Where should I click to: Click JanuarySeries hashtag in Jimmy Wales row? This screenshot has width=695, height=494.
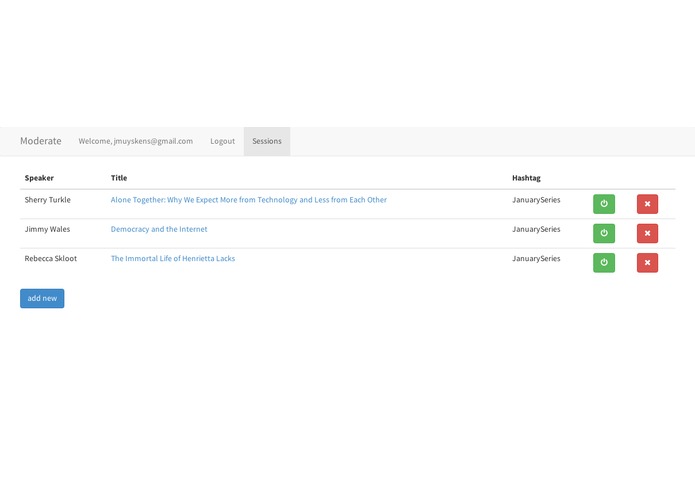[536, 229]
